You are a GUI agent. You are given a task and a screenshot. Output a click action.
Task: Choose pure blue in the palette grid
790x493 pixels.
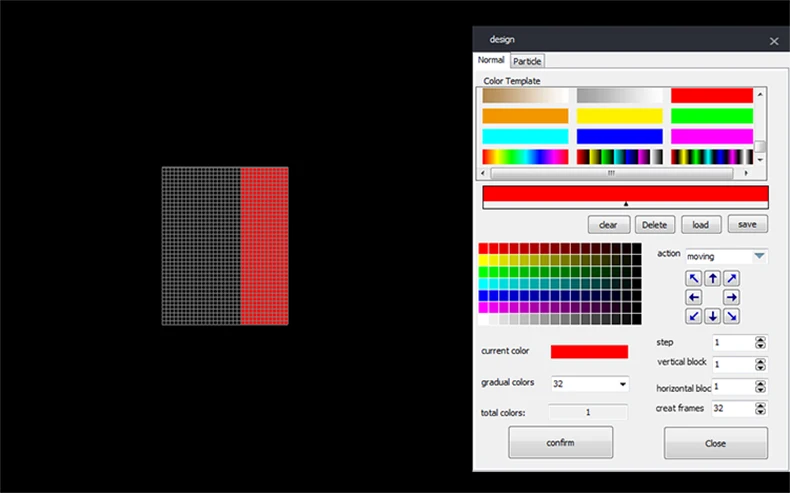(x=483, y=296)
